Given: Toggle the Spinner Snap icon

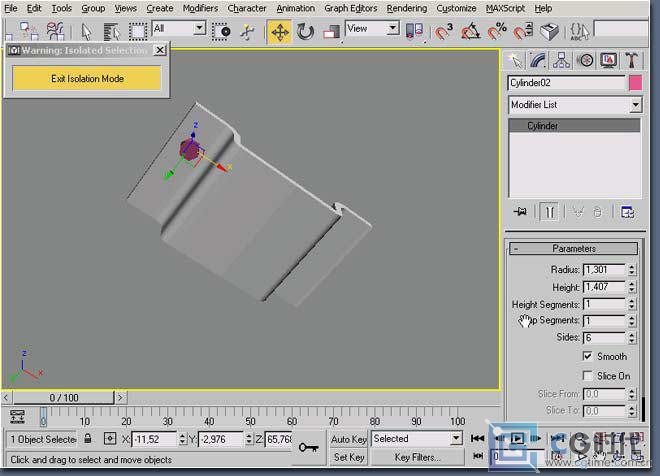Looking at the screenshot, I should 523,32.
